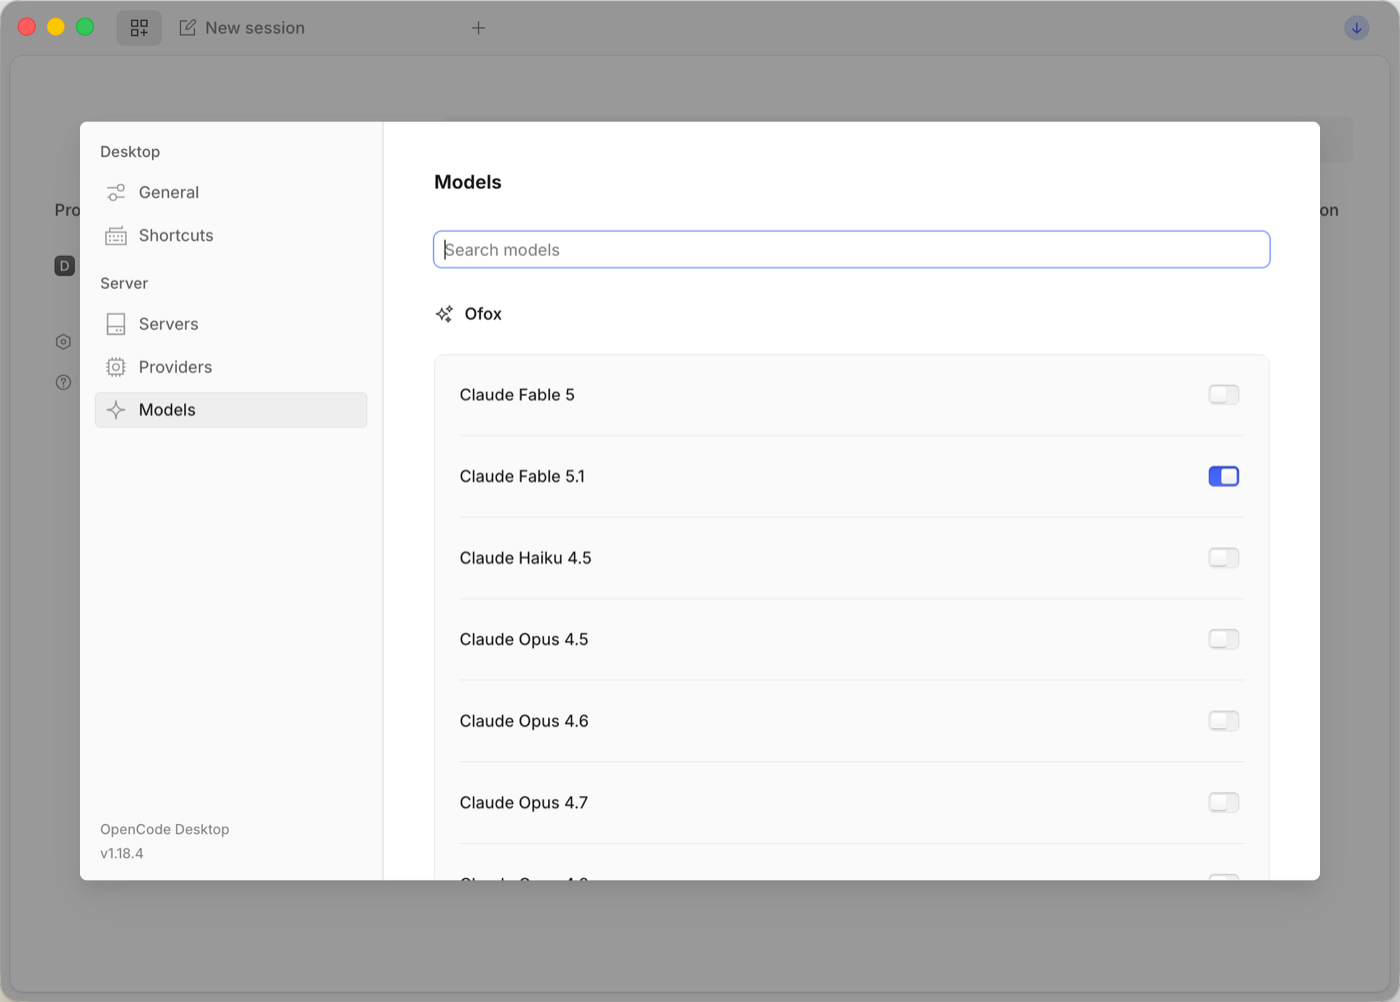The height and width of the screenshot is (1002, 1400).
Task: Click the Claude Opus 4.5 label
Action: [524, 639]
